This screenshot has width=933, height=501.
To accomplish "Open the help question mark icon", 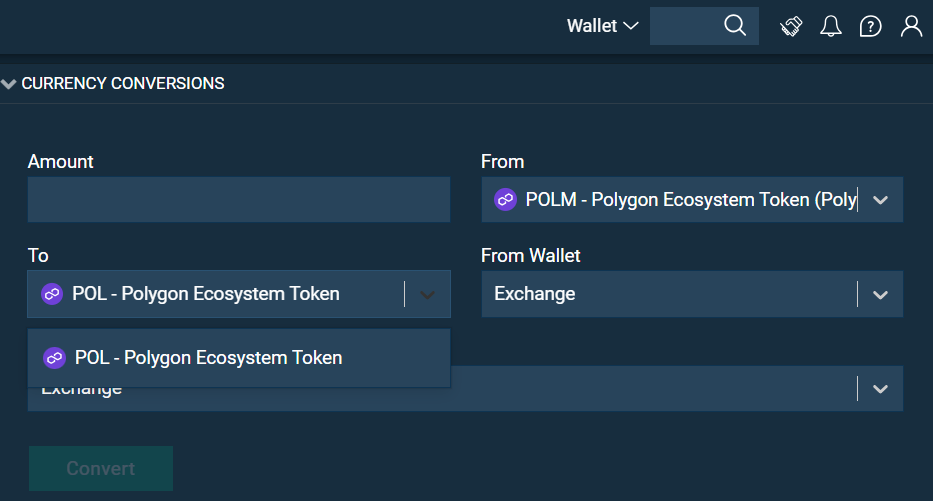I will coord(871,26).
